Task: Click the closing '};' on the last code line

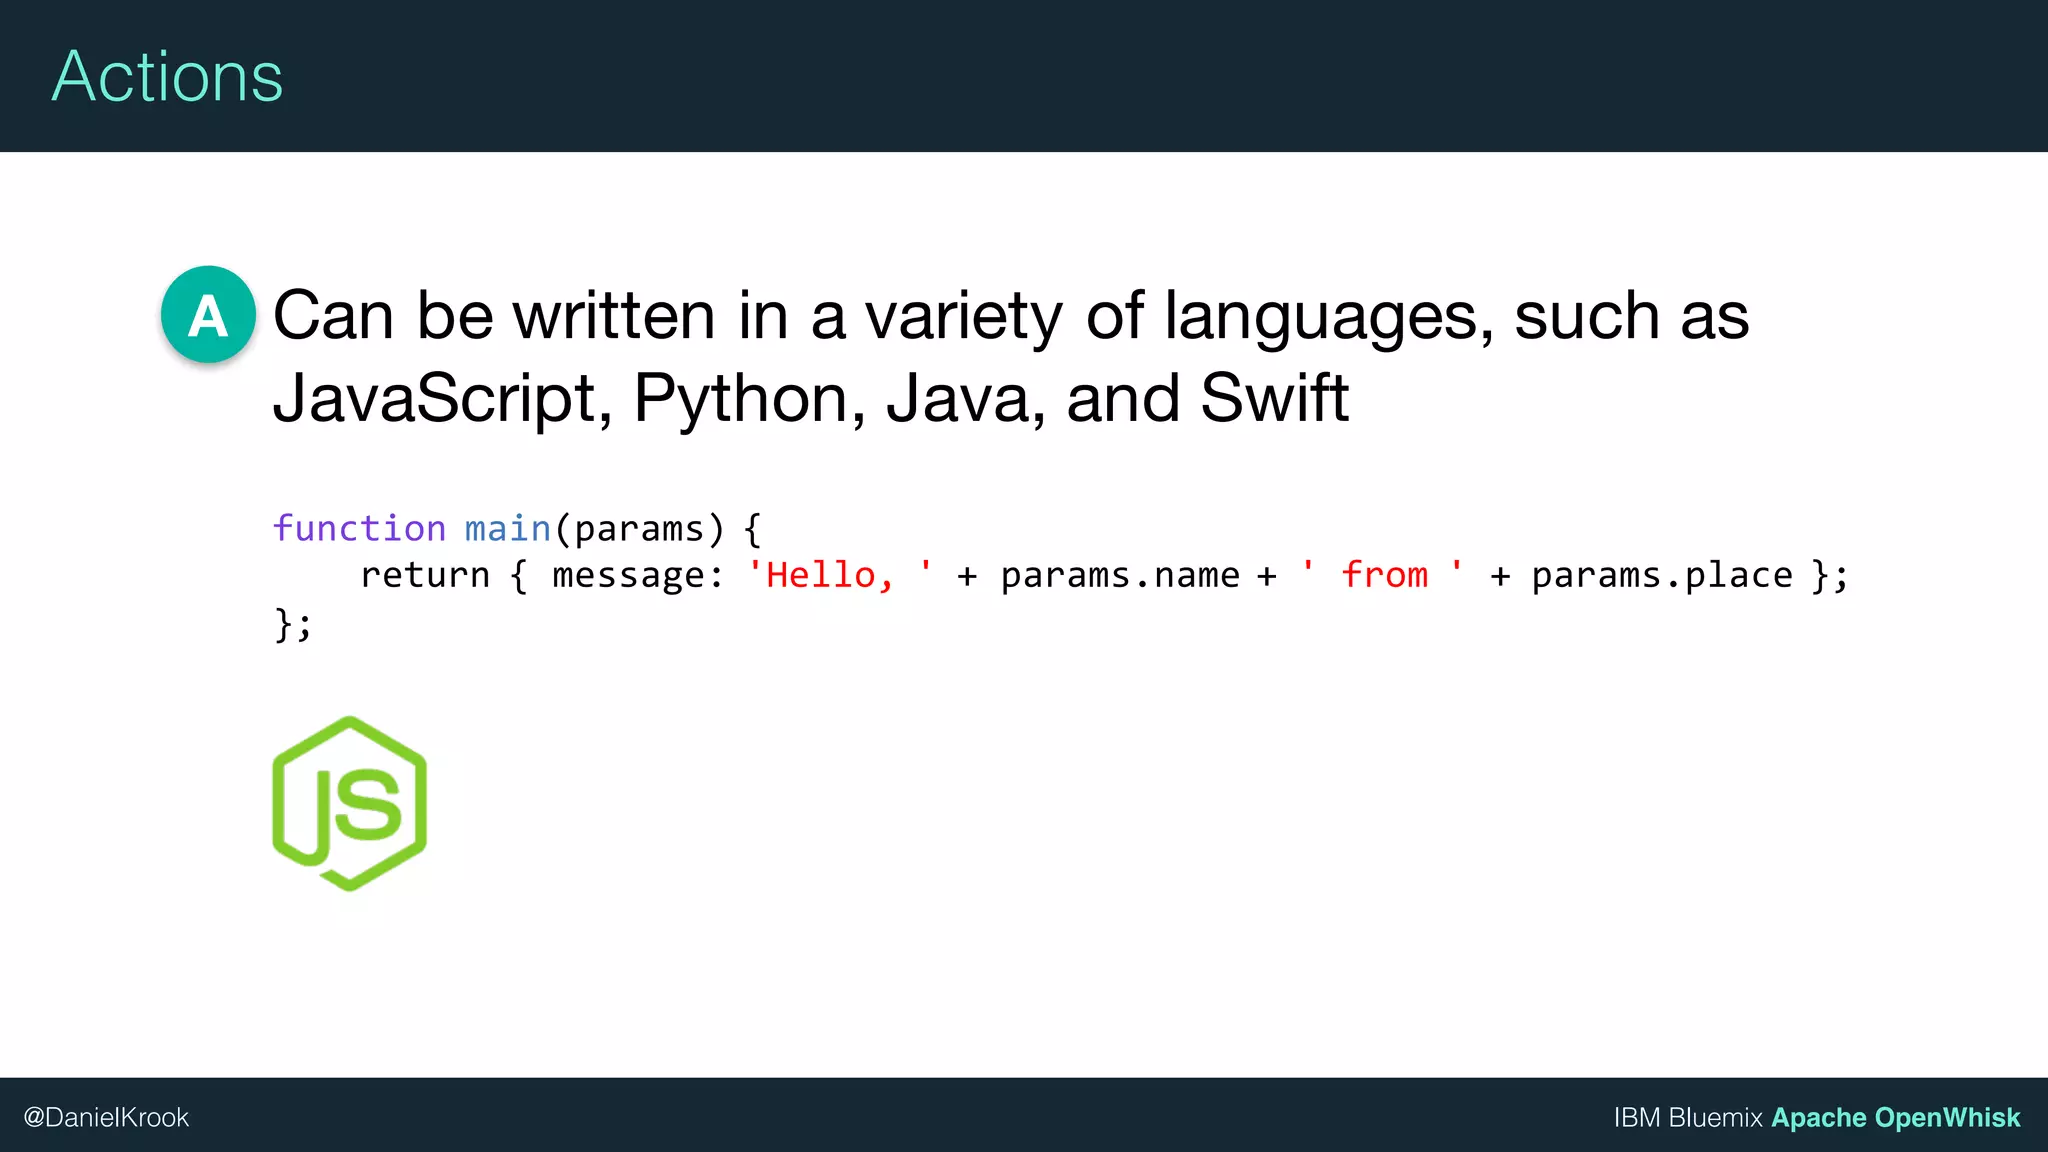Action: point(293,624)
